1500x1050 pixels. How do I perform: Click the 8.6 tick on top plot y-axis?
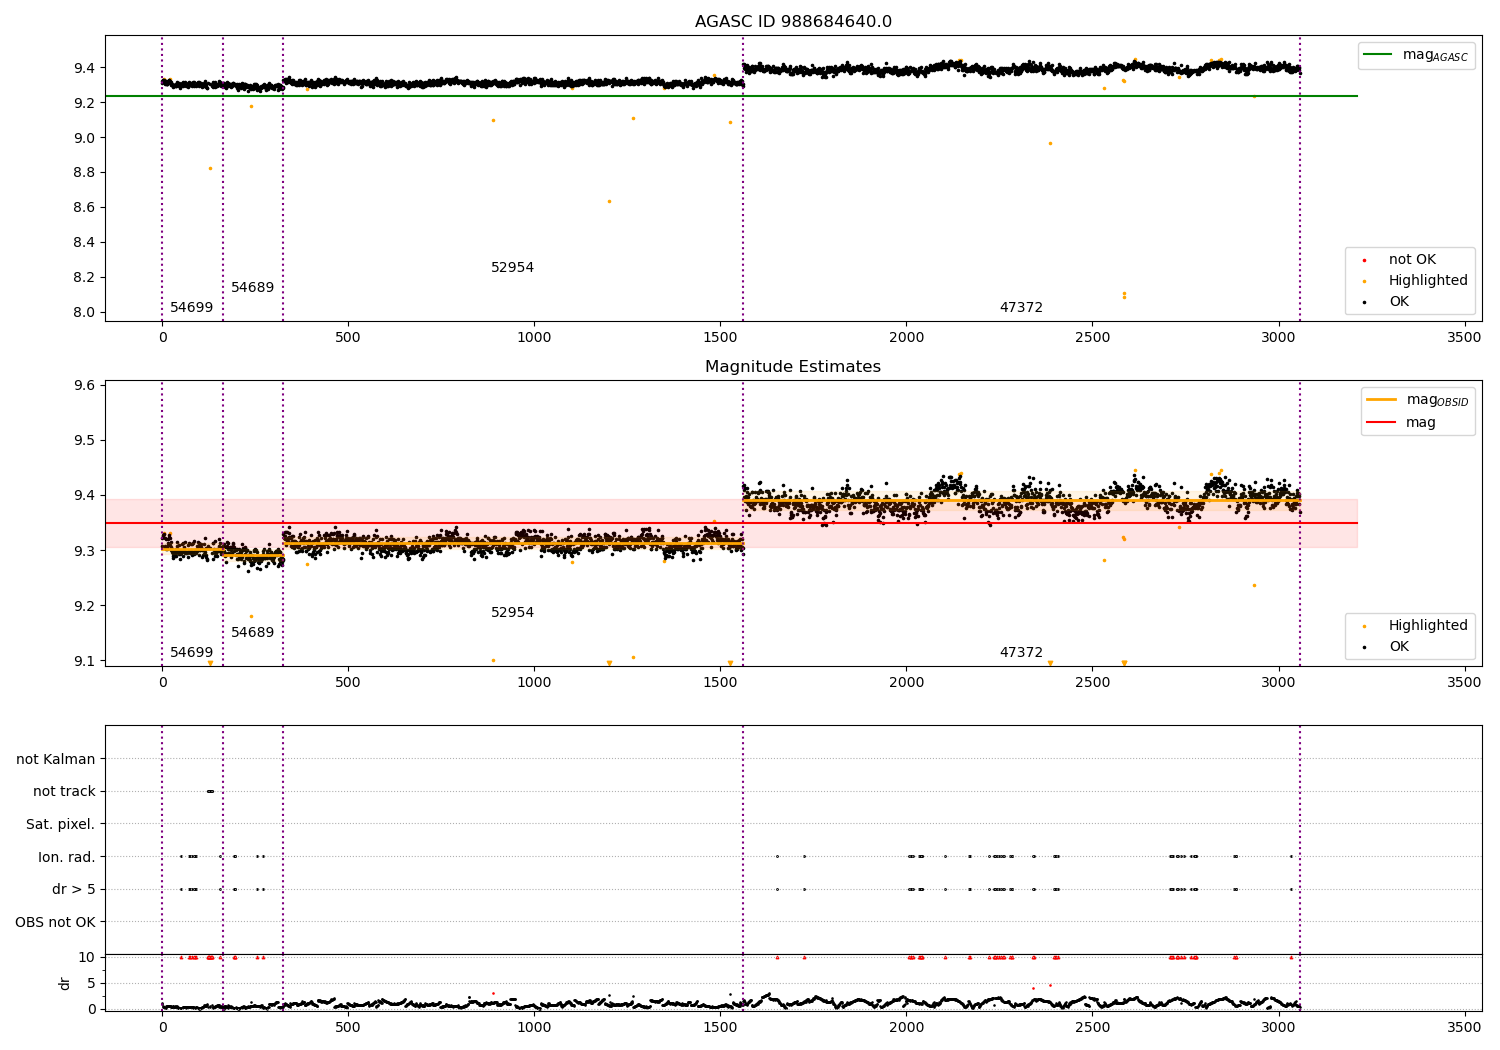tap(84, 208)
